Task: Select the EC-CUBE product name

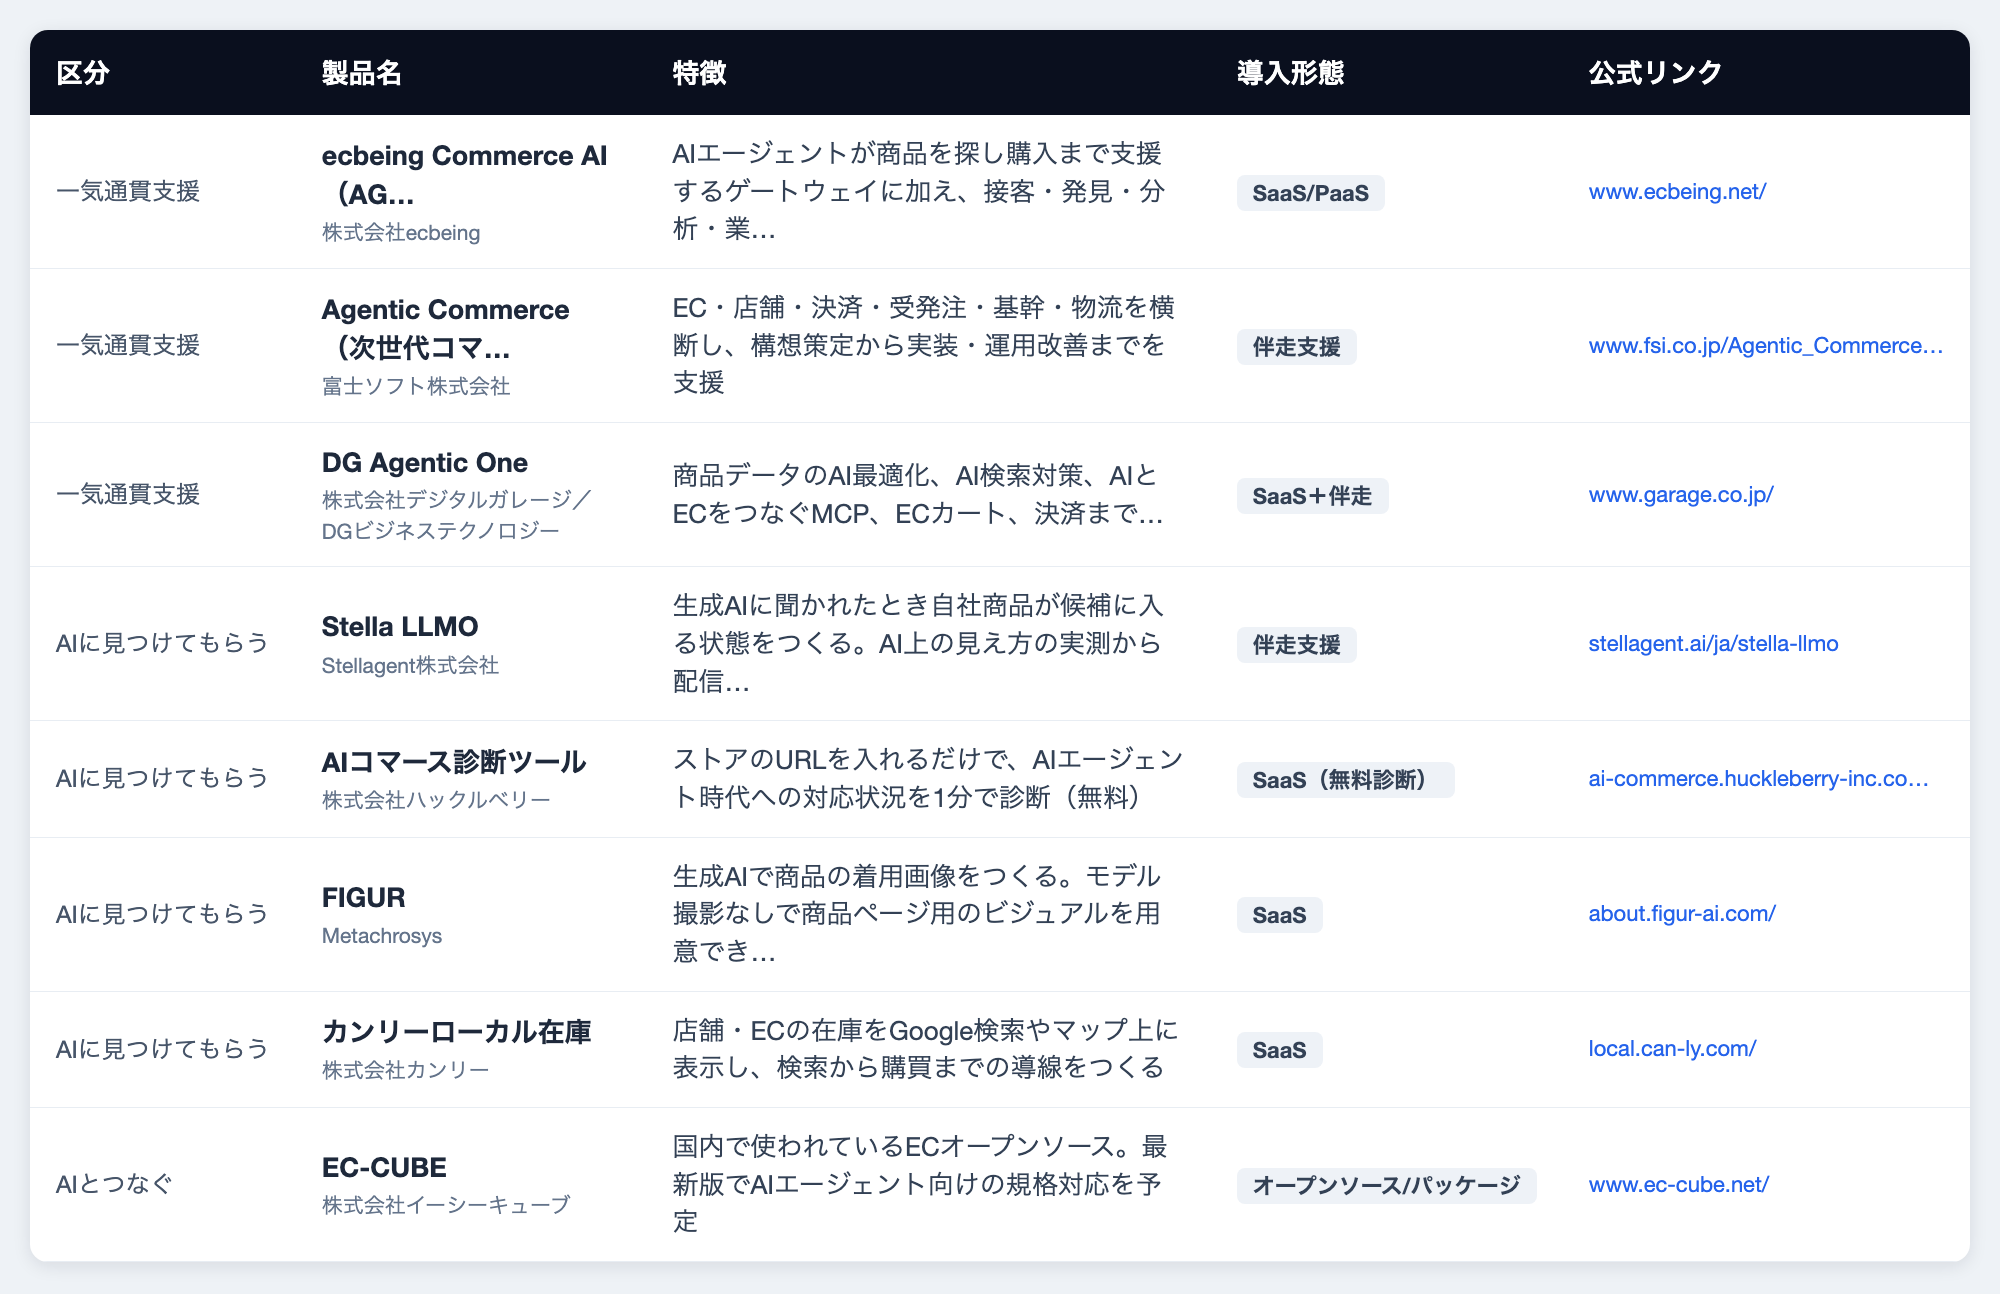Action: [x=384, y=1168]
